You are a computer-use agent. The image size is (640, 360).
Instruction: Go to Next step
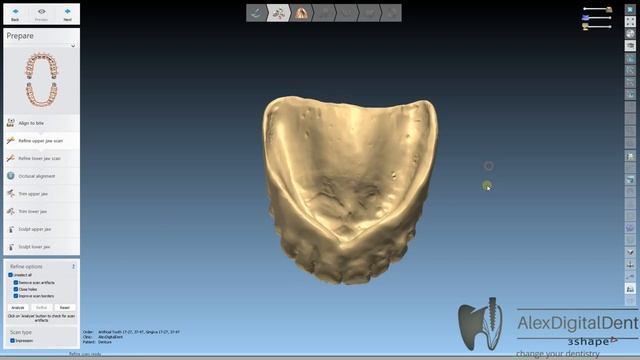point(67,14)
